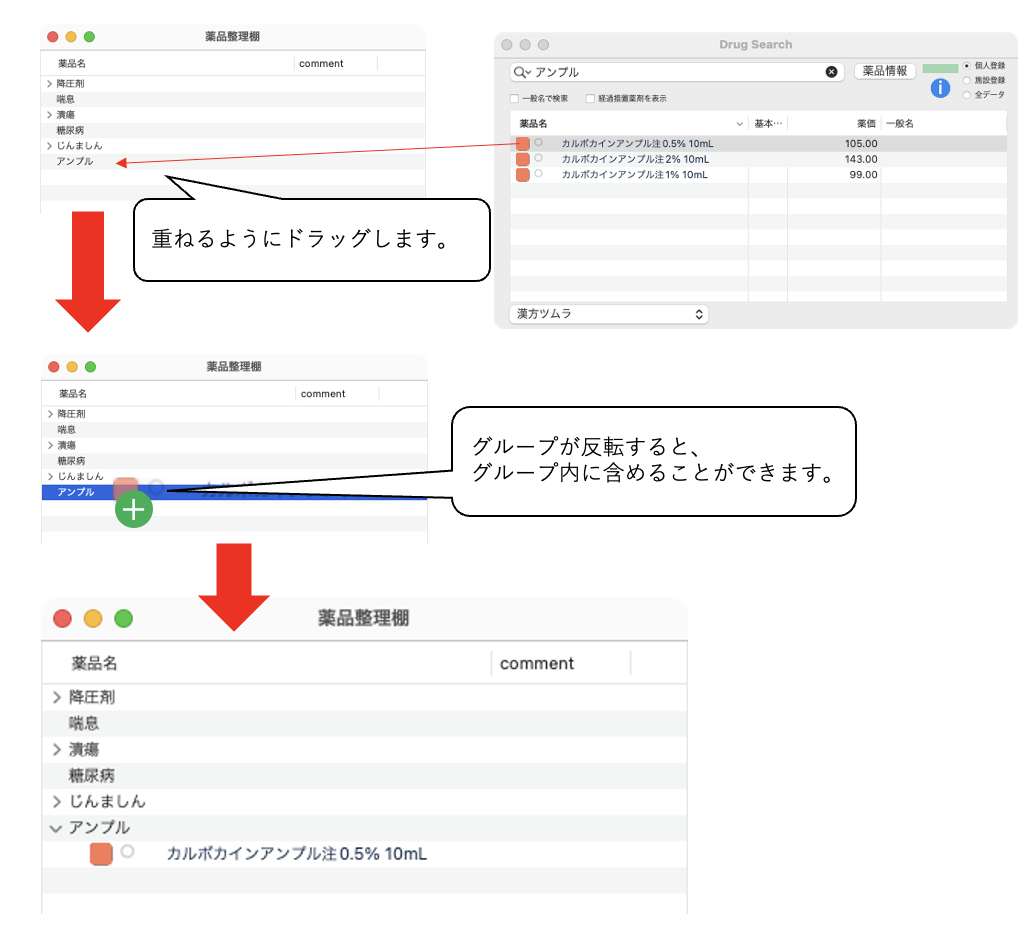The image size is (1034, 926).
Task: Click the green plus badge on the dragged row
Action: [x=133, y=509]
